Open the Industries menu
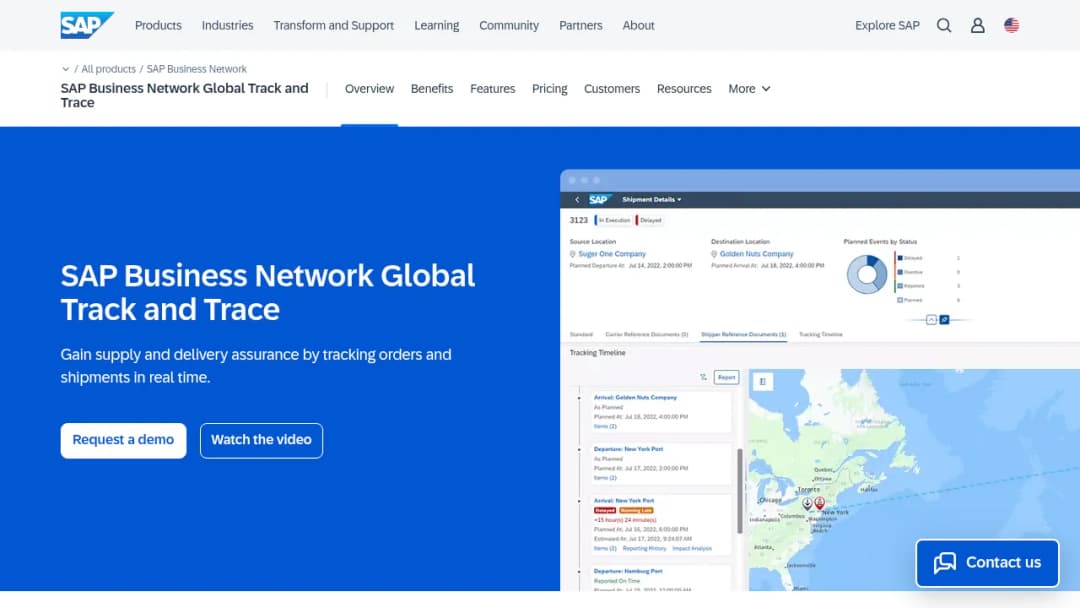The image size is (1080, 608). pyautogui.click(x=227, y=25)
